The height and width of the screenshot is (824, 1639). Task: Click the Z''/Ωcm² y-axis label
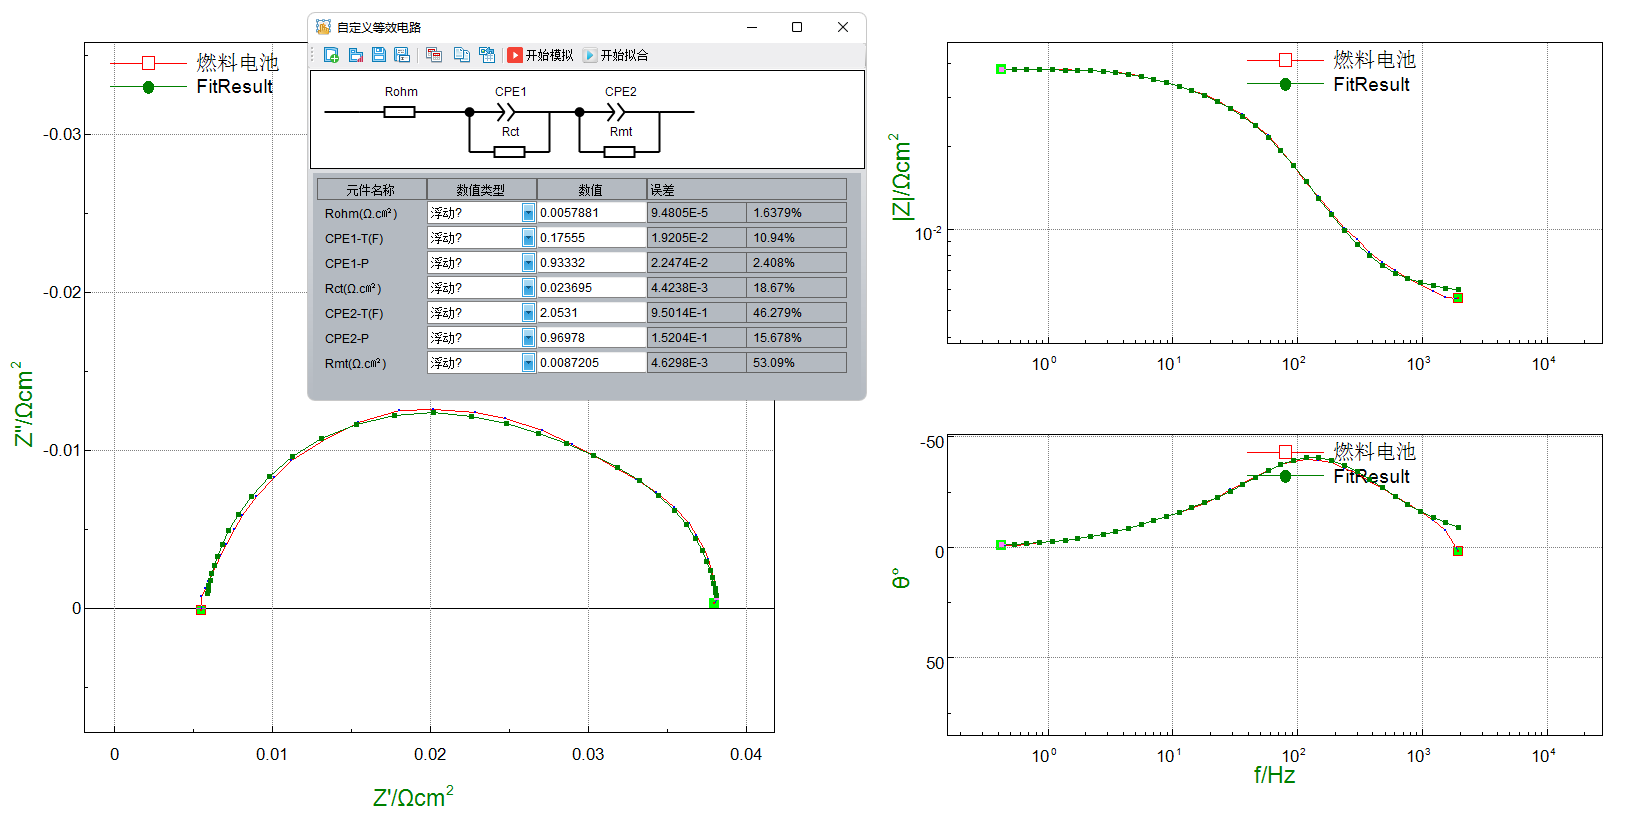tap(22, 404)
